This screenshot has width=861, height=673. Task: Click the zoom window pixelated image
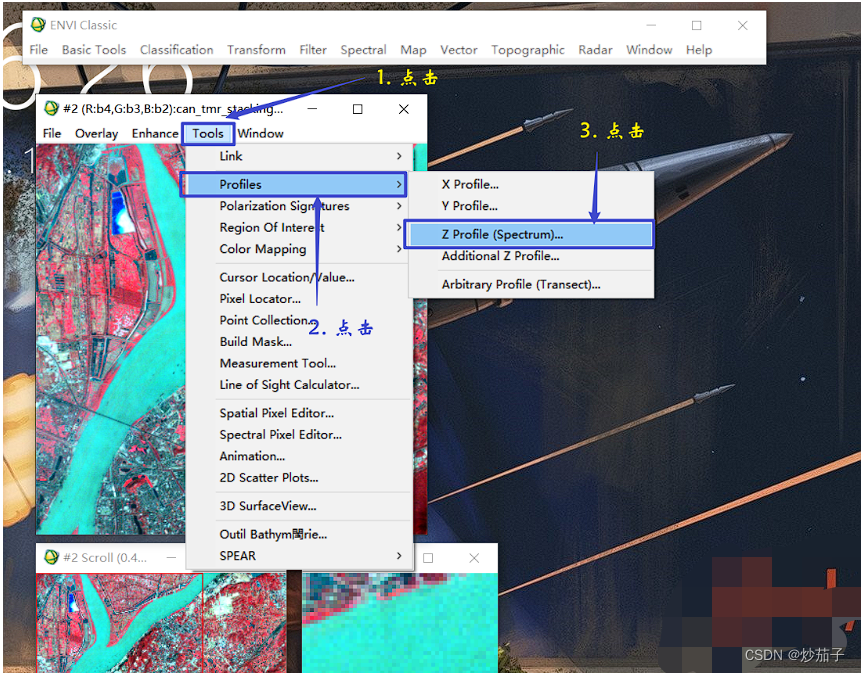(400, 623)
